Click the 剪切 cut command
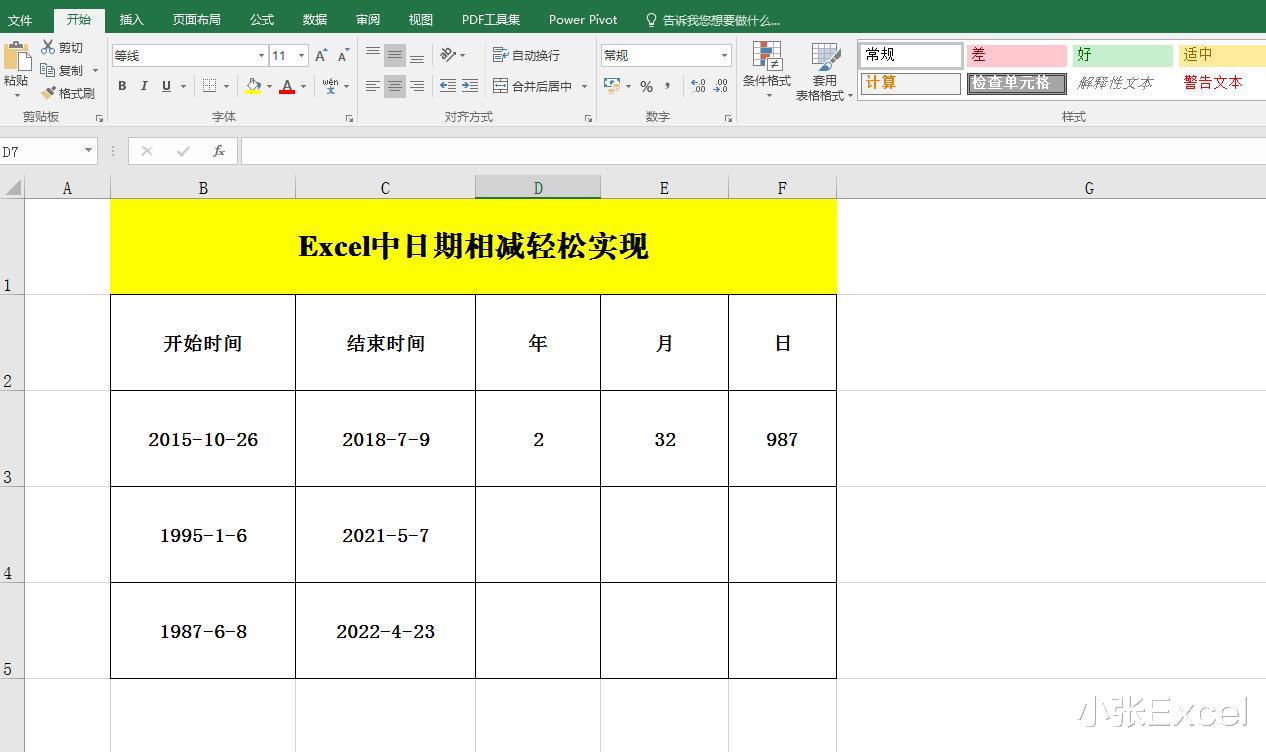Viewport: 1266px width, 752px height. pos(66,47)
